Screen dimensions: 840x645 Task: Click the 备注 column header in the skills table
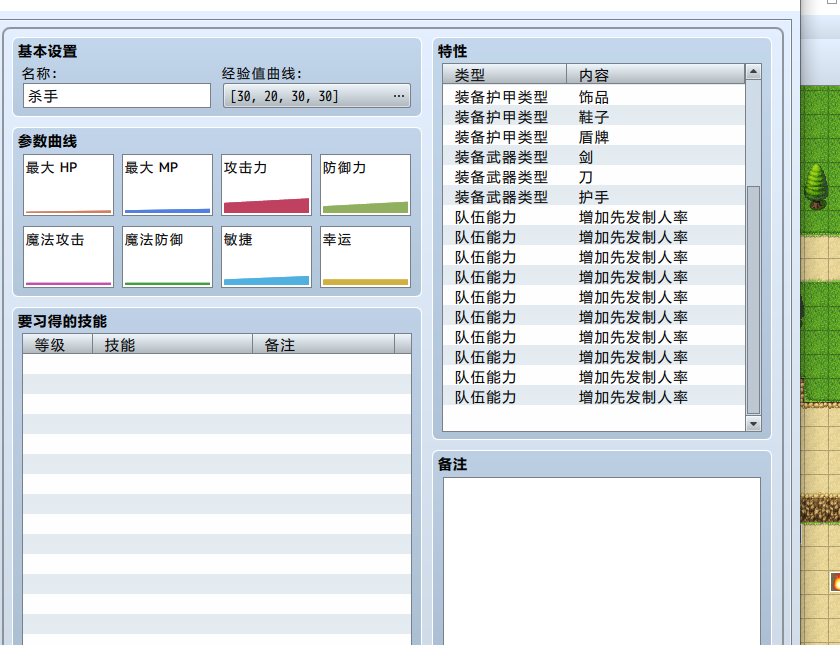[324, 344]
